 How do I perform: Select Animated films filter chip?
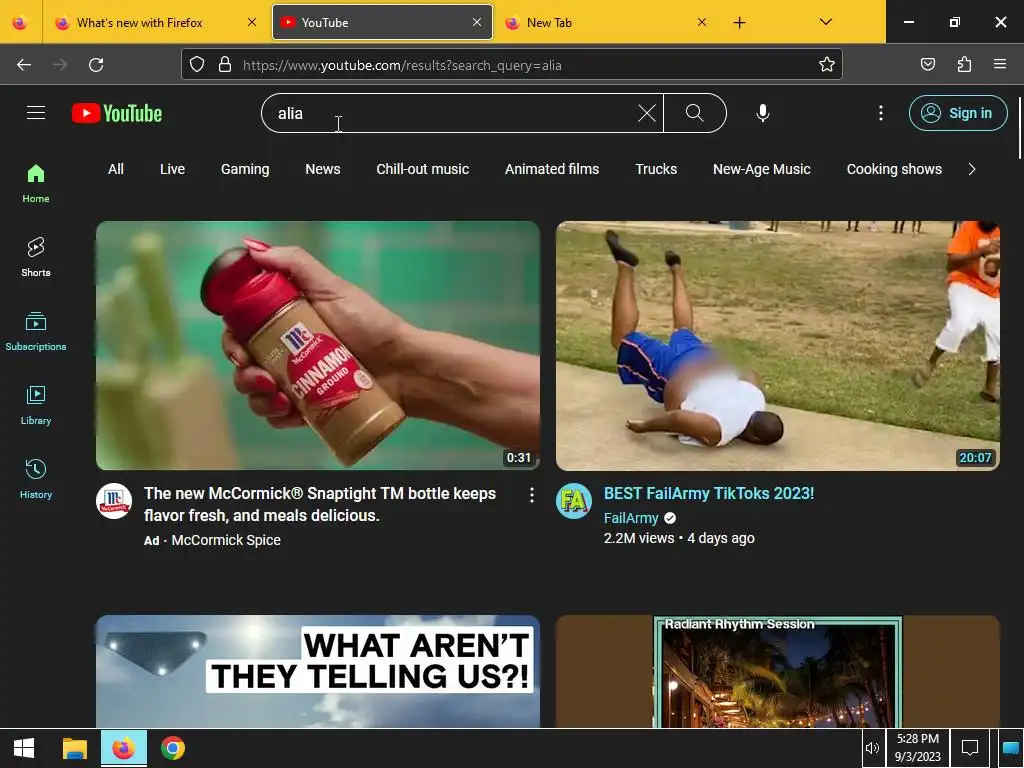coord(552,169)
